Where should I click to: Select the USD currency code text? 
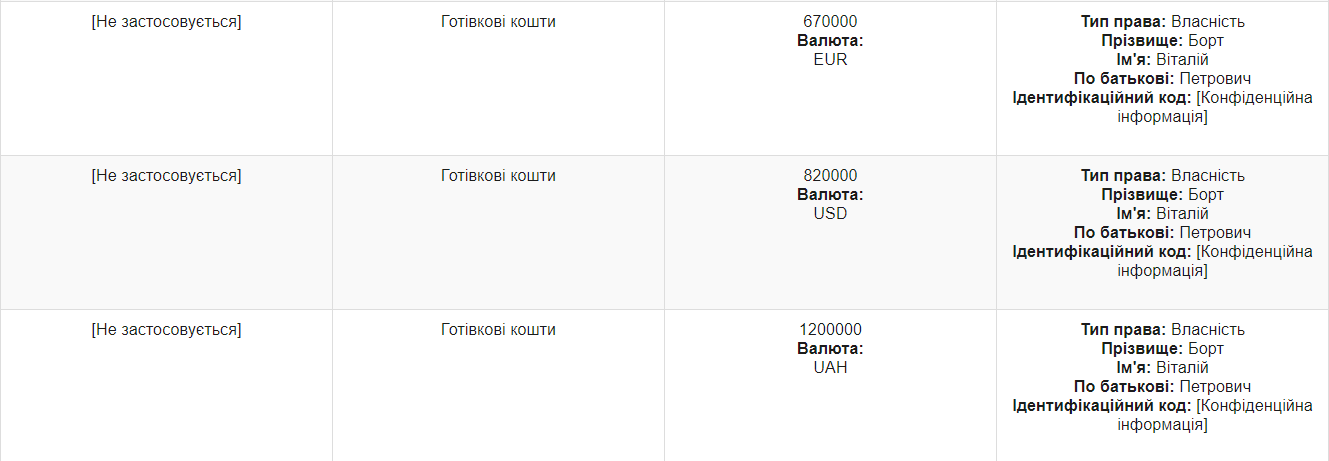click(830, 213)
